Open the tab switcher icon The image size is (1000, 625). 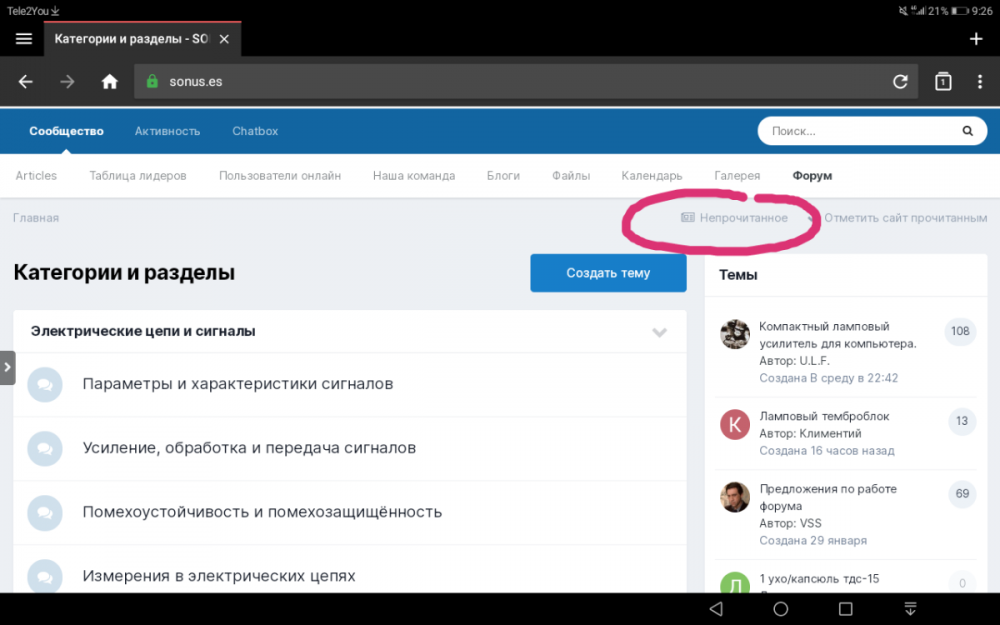[943, 82]
